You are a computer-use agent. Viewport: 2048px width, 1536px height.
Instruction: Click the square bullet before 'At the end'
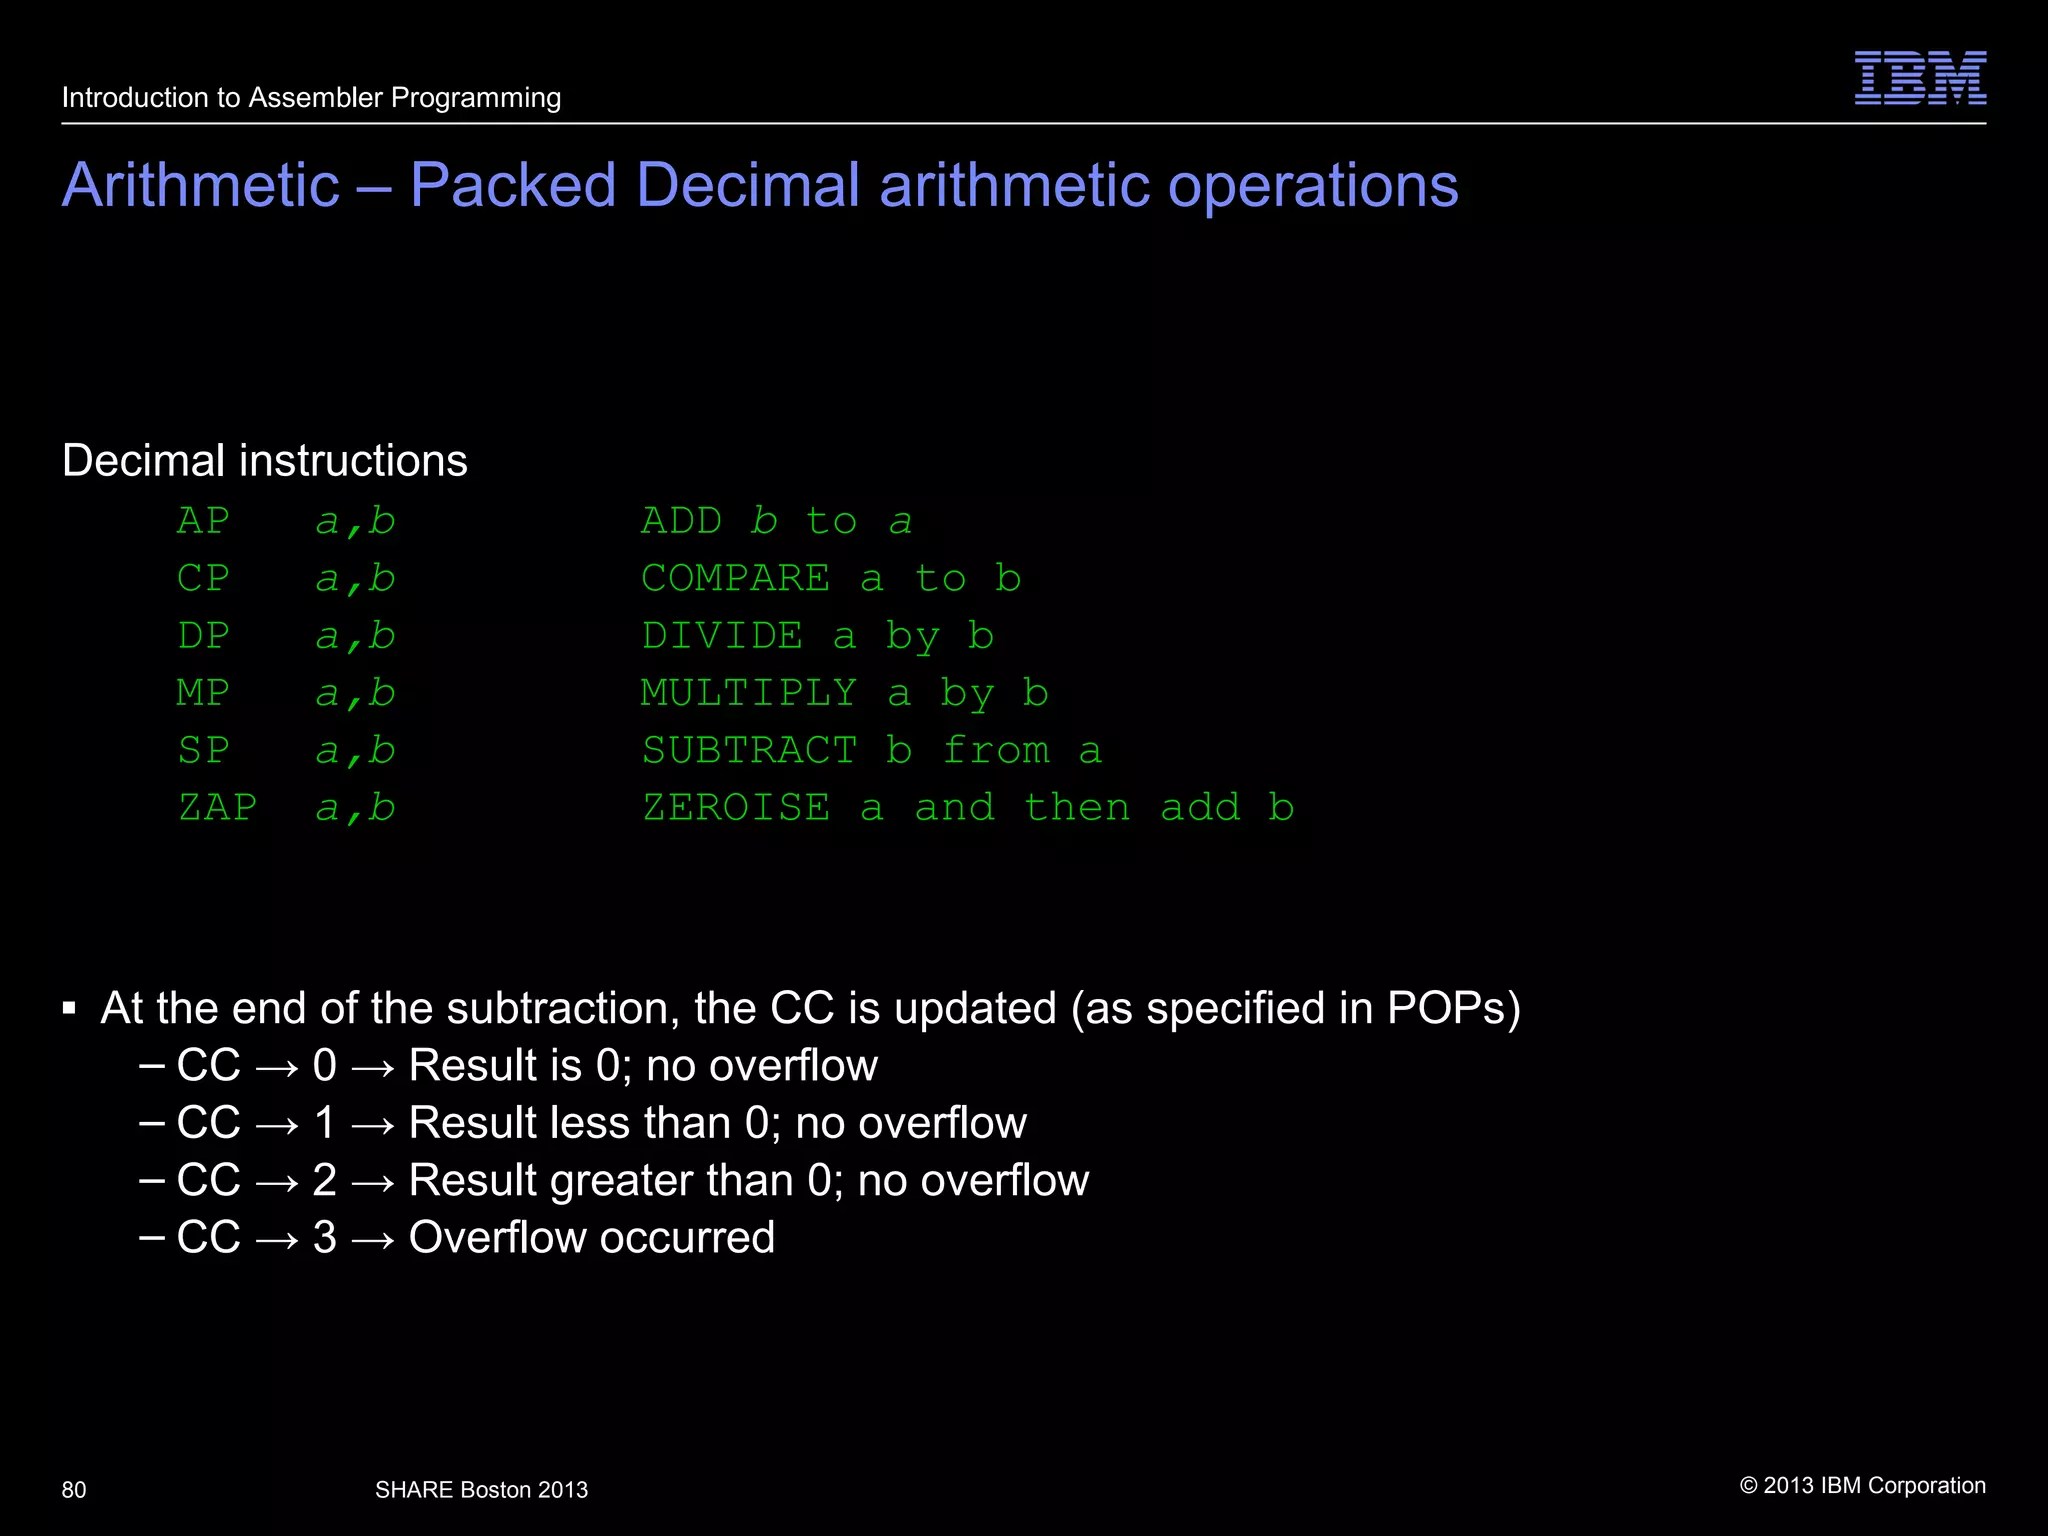69,1007
